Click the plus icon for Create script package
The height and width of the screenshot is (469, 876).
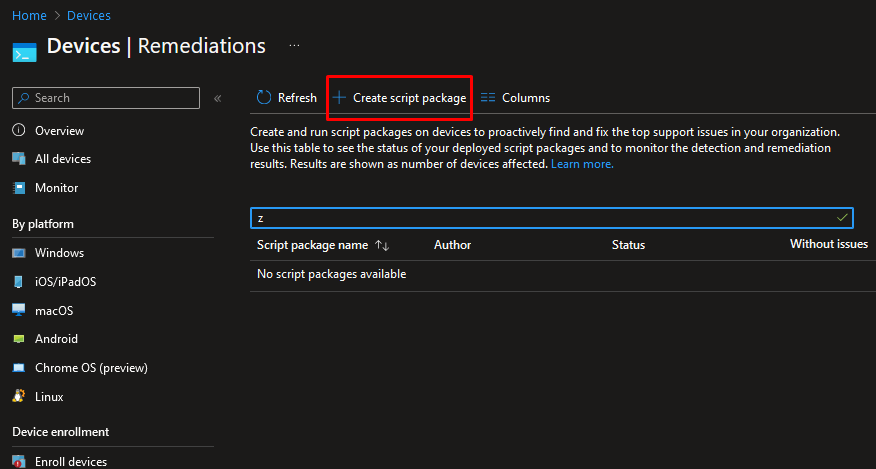[x=339, y=98]
